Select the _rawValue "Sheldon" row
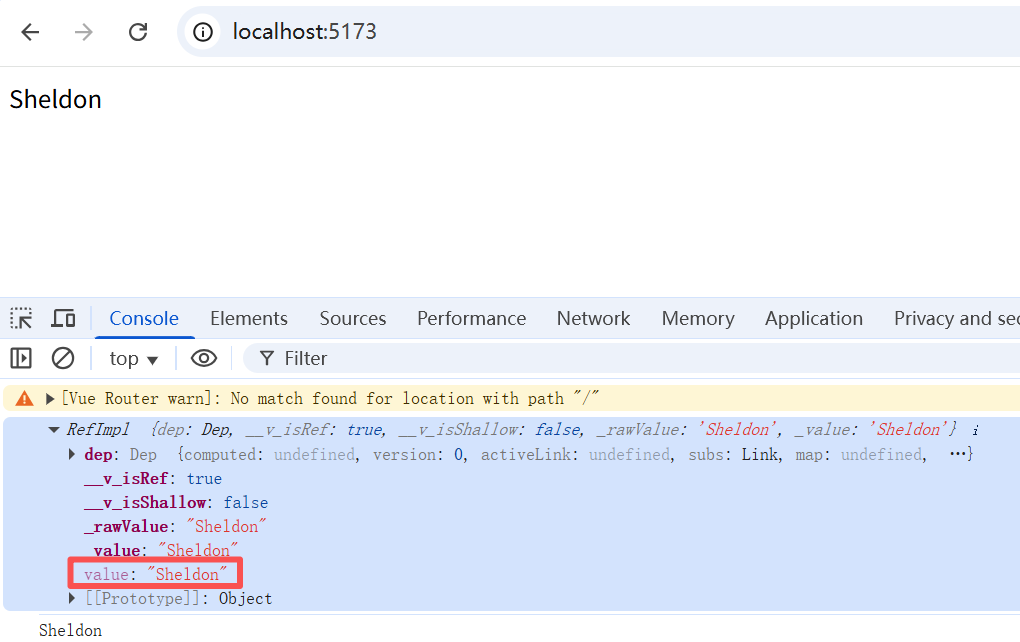Viewport: 1020px width, 642px height. point(175,527)
